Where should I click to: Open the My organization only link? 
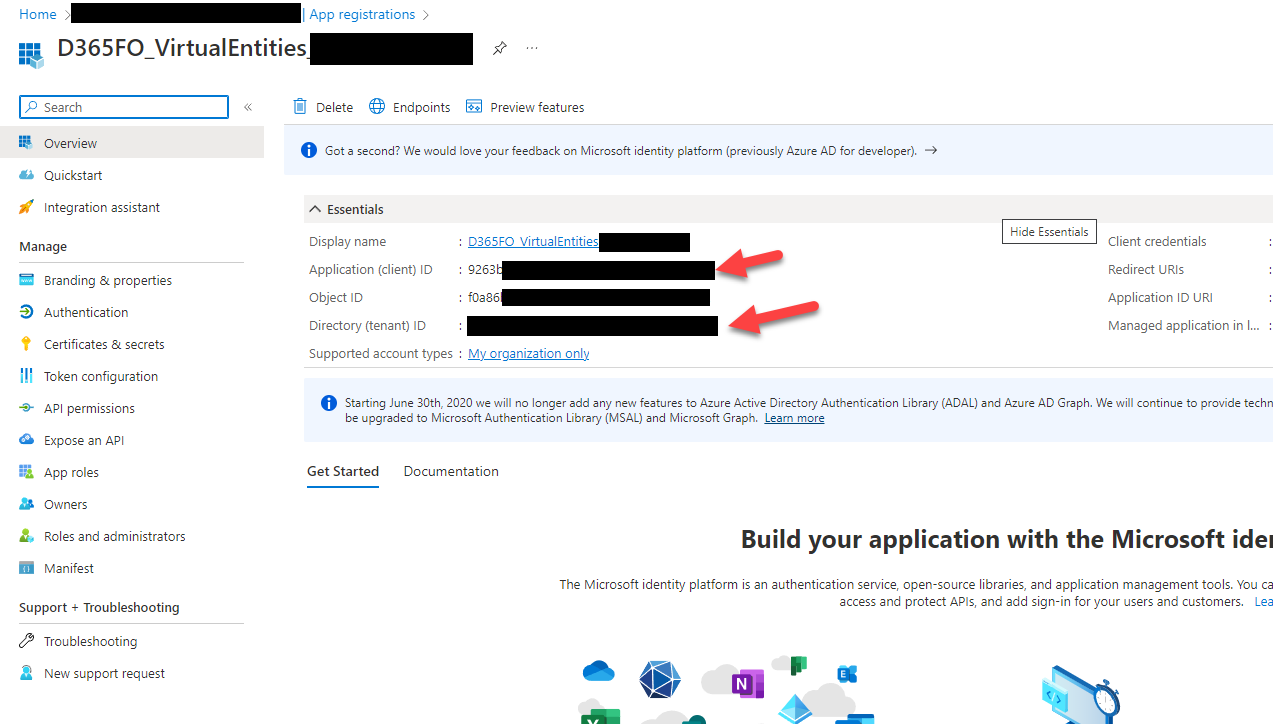click(x=528, y=353)
